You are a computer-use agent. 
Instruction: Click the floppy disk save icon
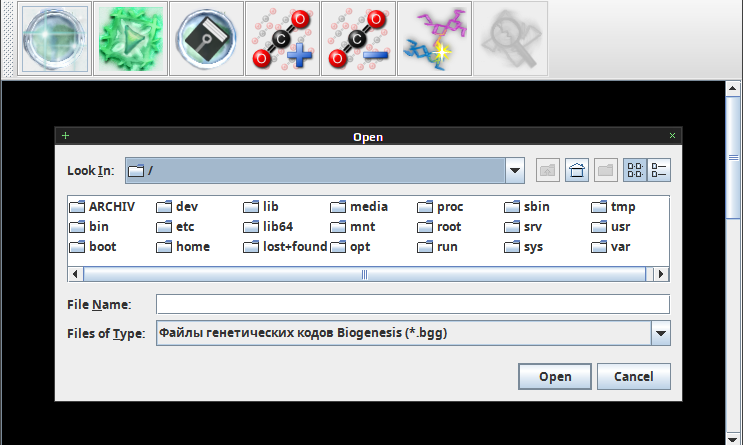(207, 39)
